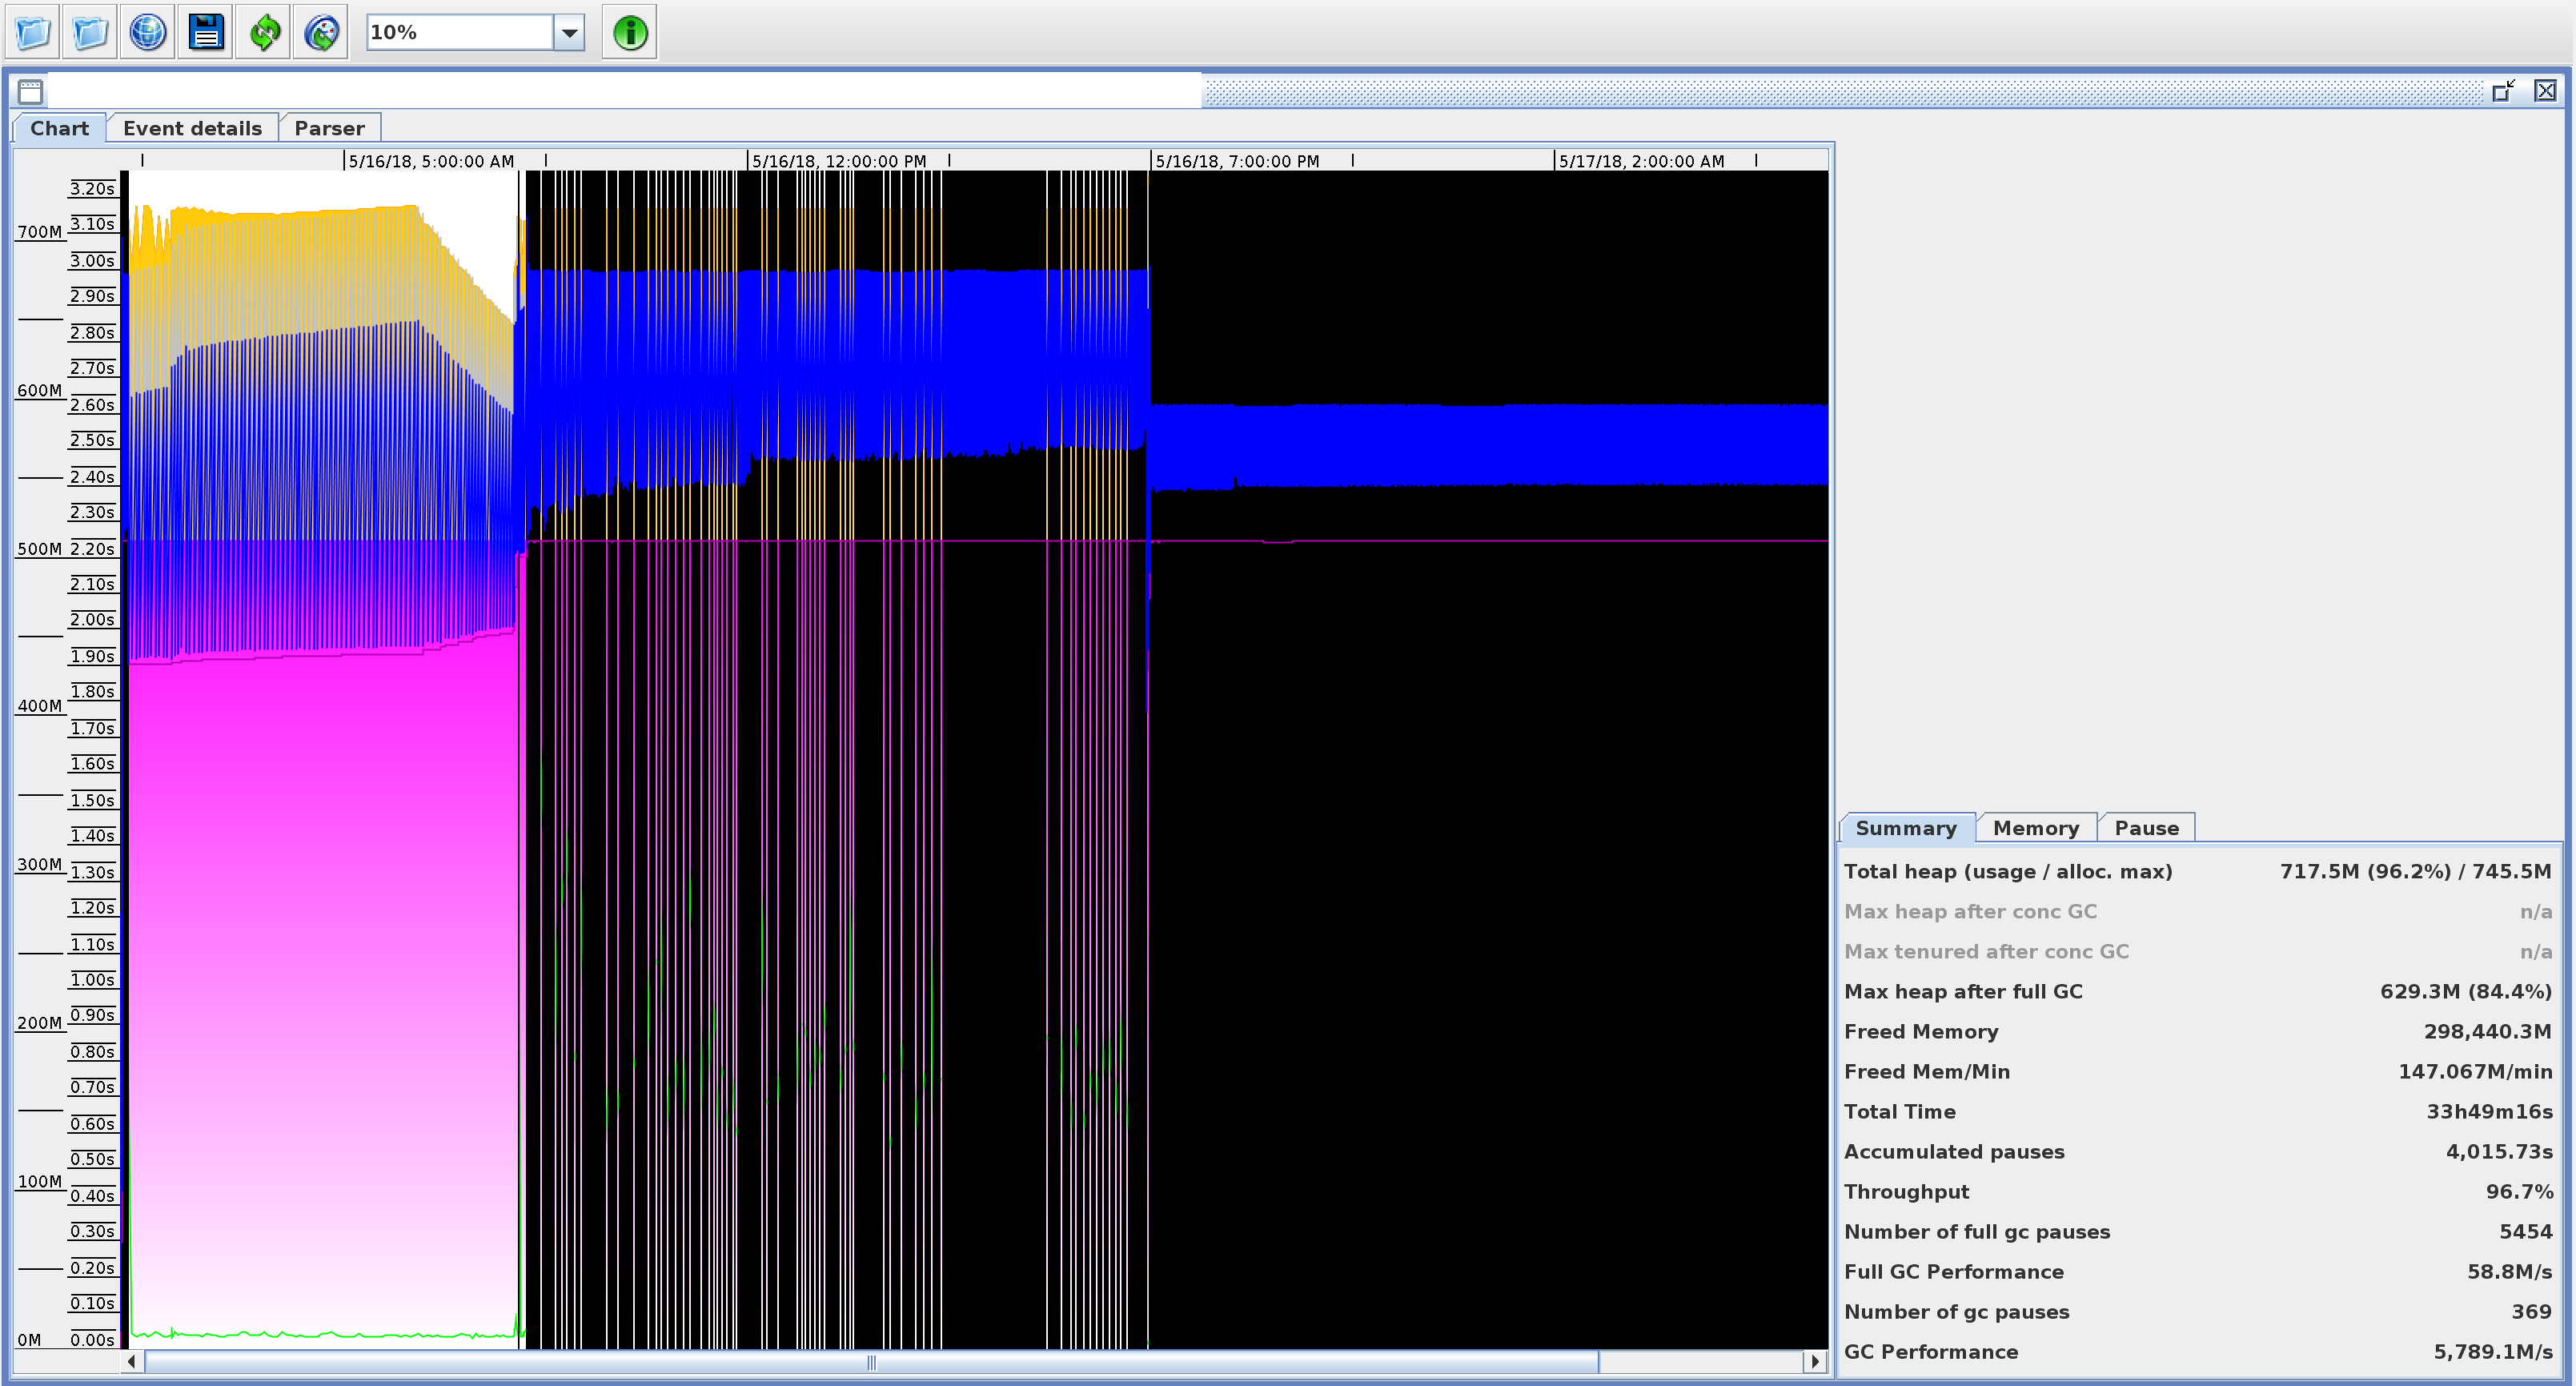2576x1386 pixels.
Task: Switch to the Memory statistics tab
Action: coord(2035,828)
